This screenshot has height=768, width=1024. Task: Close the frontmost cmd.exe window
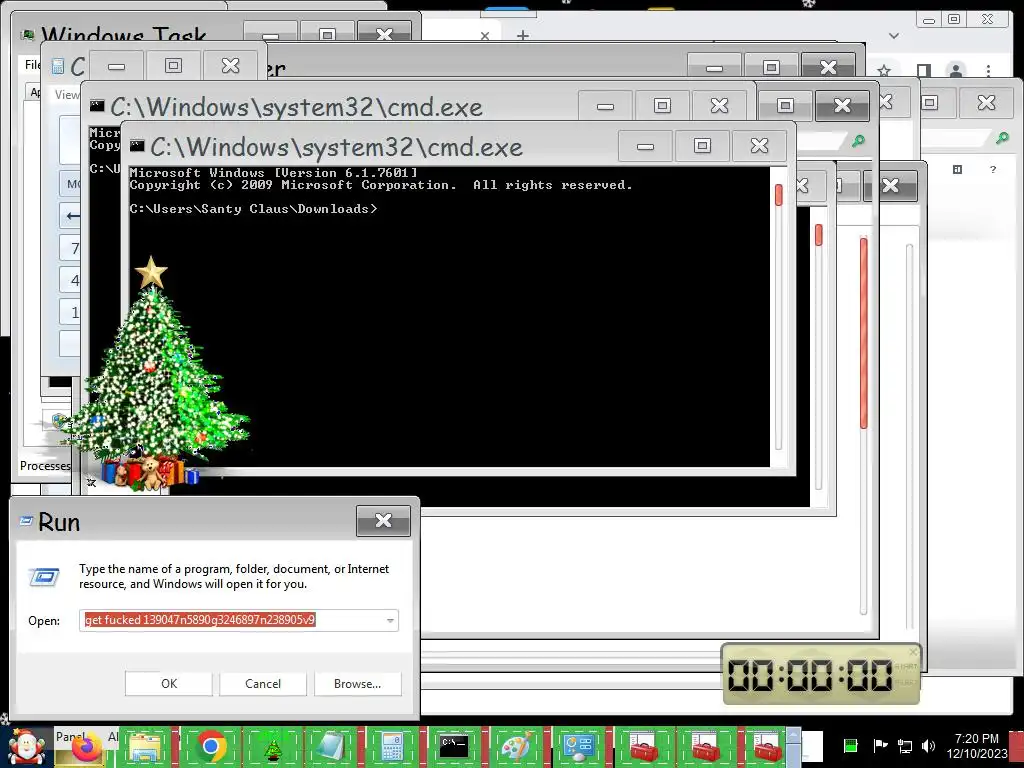pyautogui.click(x=759, y=146)
